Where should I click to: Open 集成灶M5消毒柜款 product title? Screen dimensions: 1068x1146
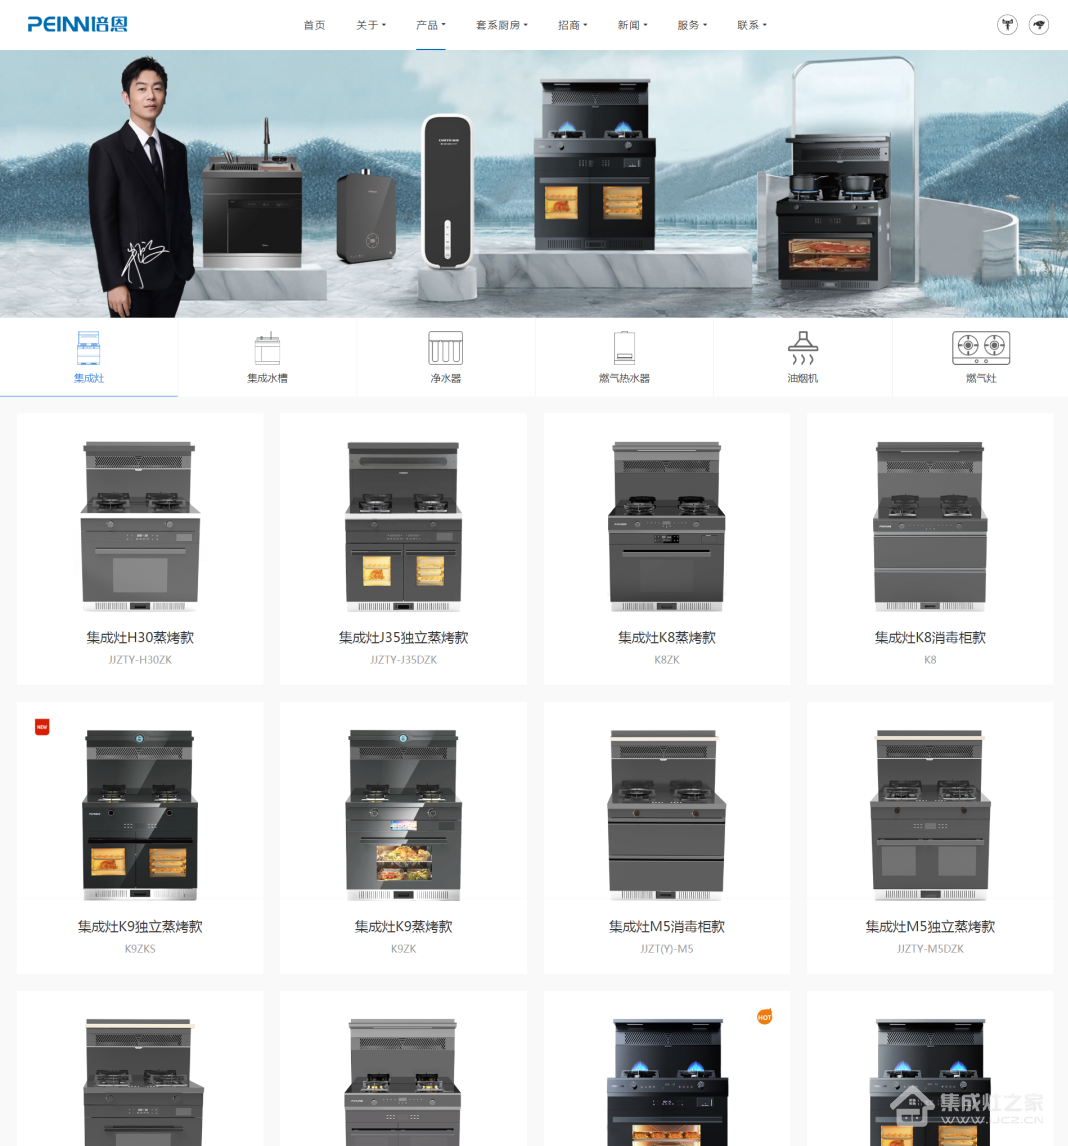click(667, 927)
